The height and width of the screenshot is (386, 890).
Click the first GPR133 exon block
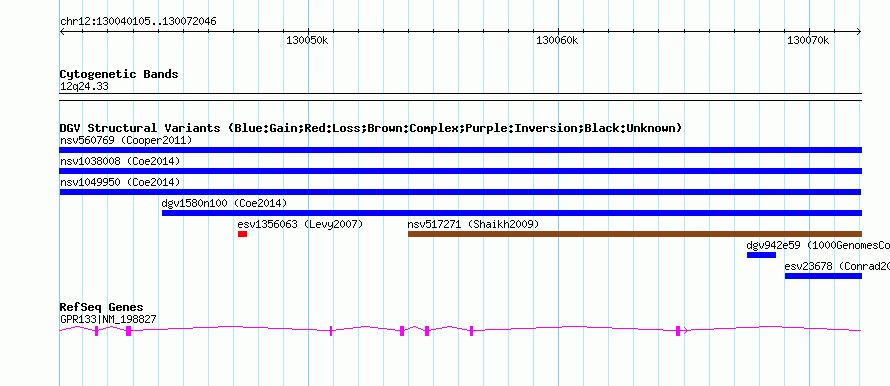coord(96,331)
